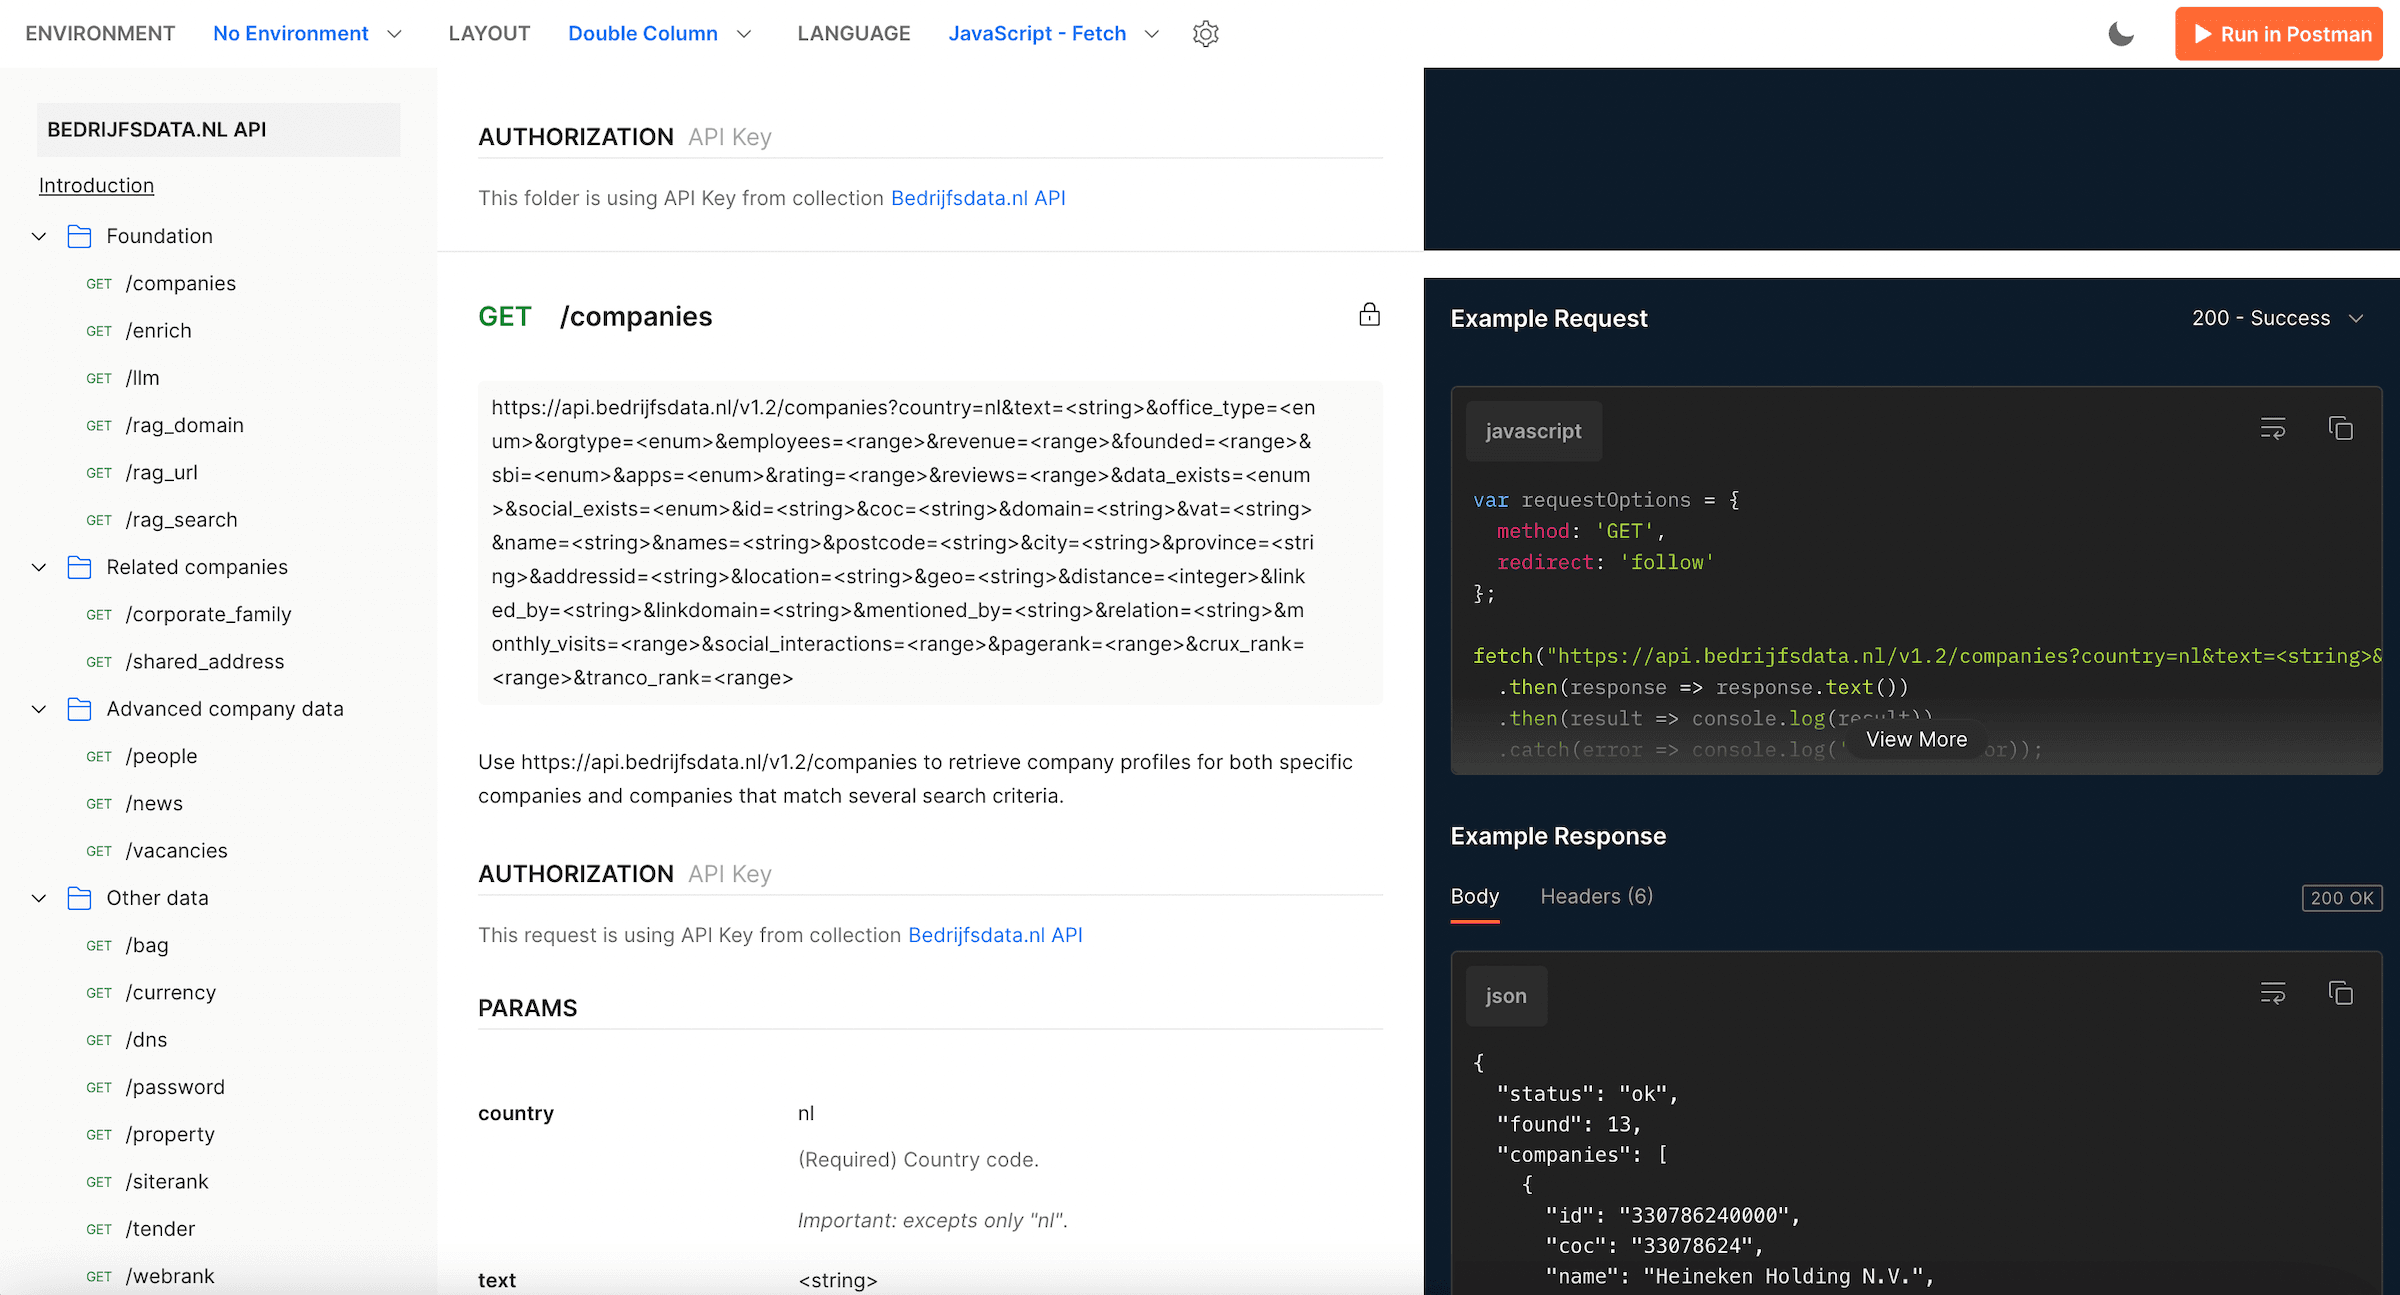This screenshot has width=2400, height=1295.
Task: Click the Other data folder icon
Action: pyautogui.click(x=79, y=898)
